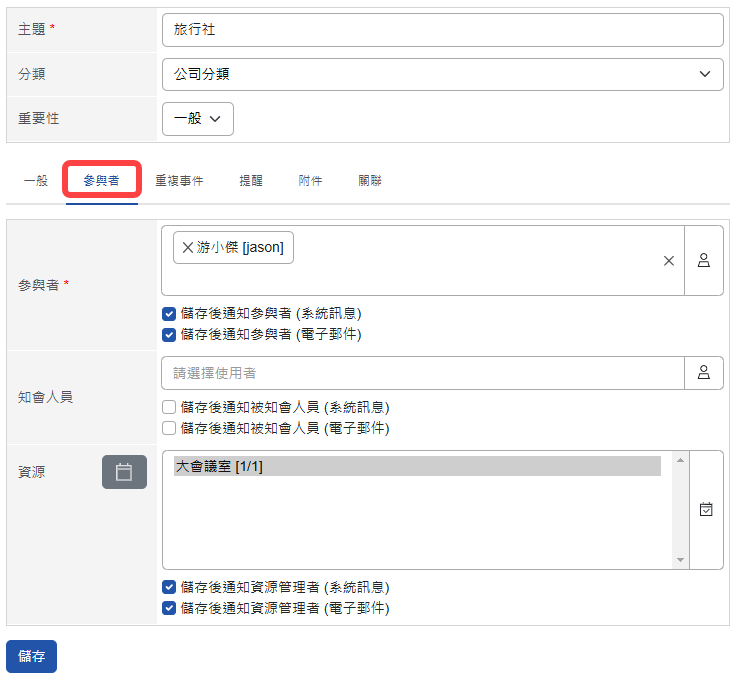Open resource calendar via gray calendar button
Viewport: 735px width, 685px height.
coord(124,472)
